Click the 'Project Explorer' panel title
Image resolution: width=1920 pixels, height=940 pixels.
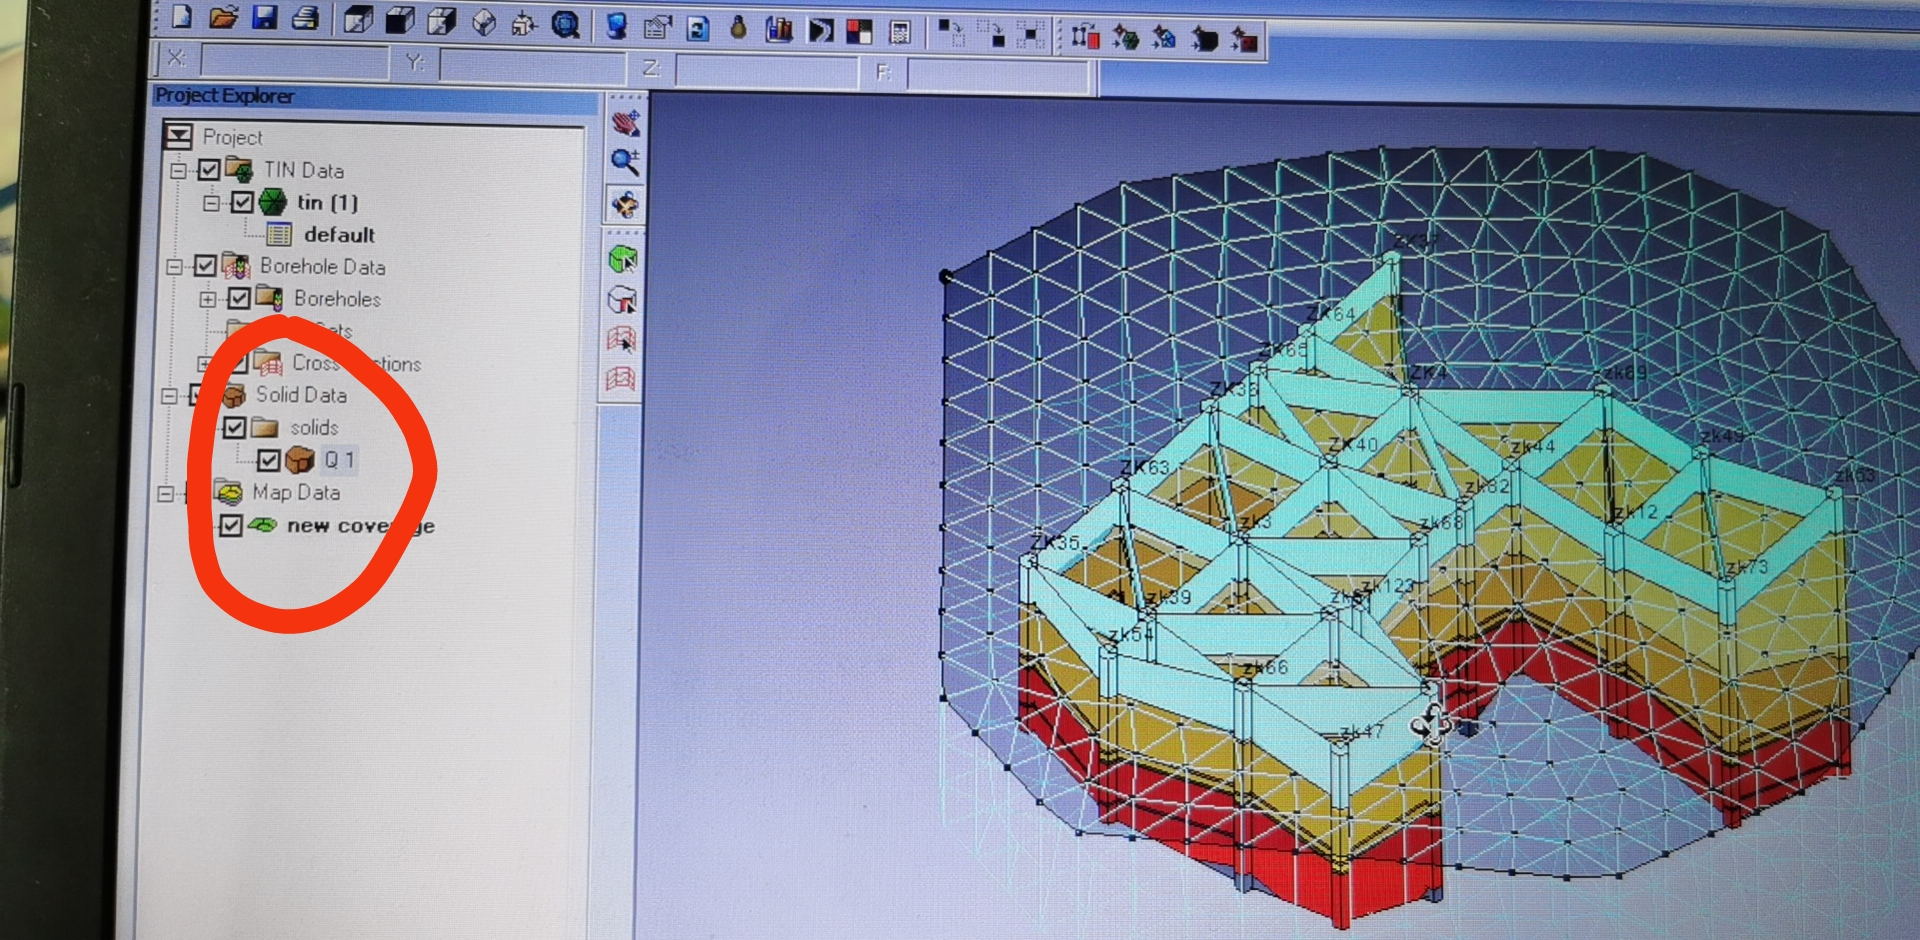click(x=225, y=96)
